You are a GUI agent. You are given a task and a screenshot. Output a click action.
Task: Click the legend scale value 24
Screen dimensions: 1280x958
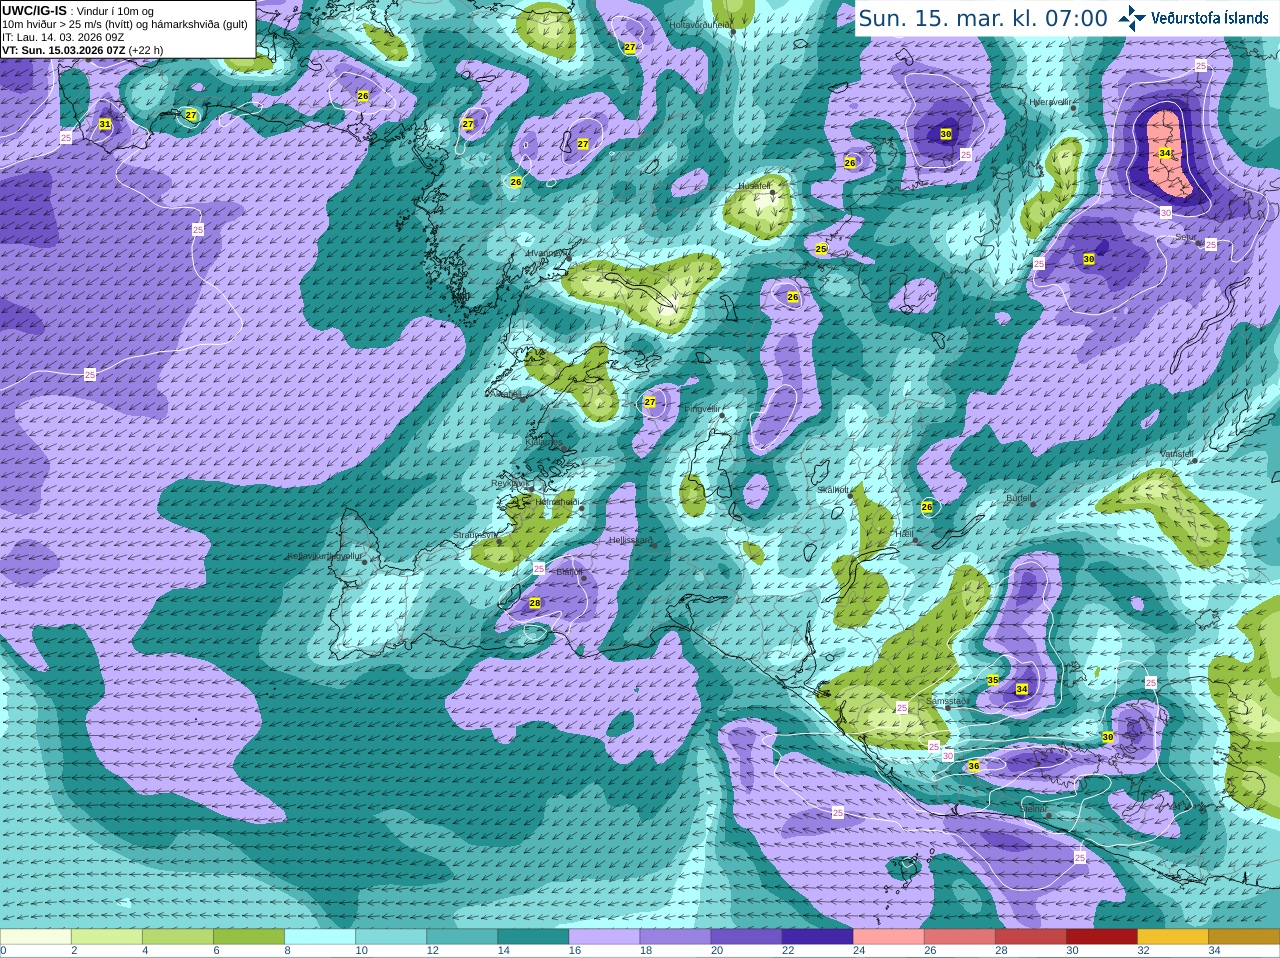point(859,951)
